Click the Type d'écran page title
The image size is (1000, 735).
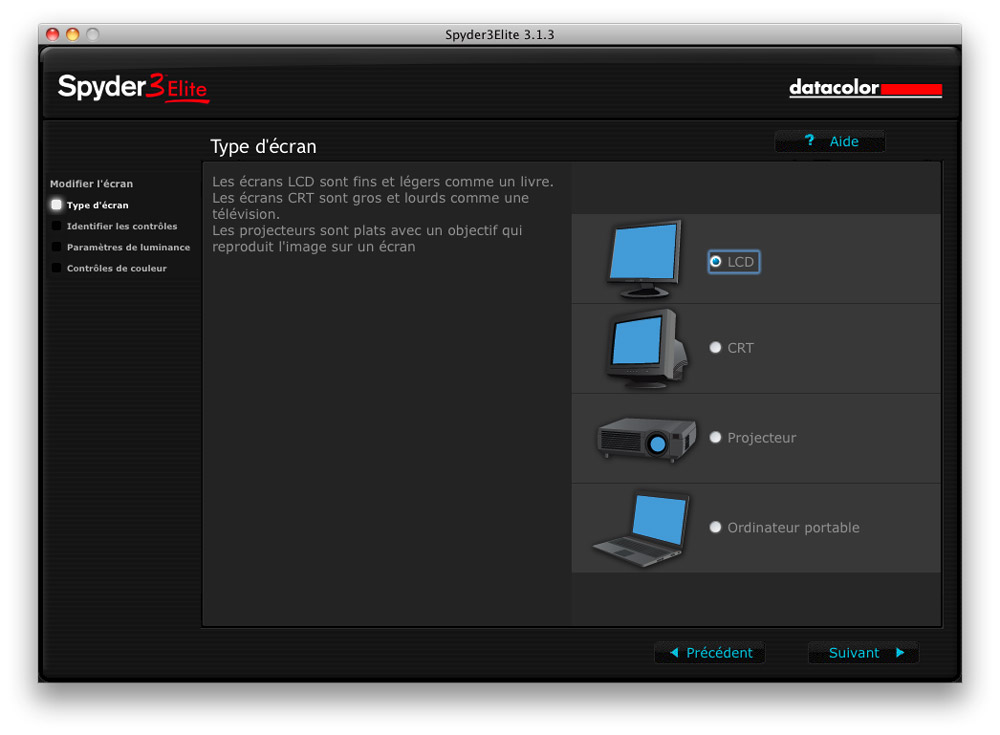pos(263,147)
